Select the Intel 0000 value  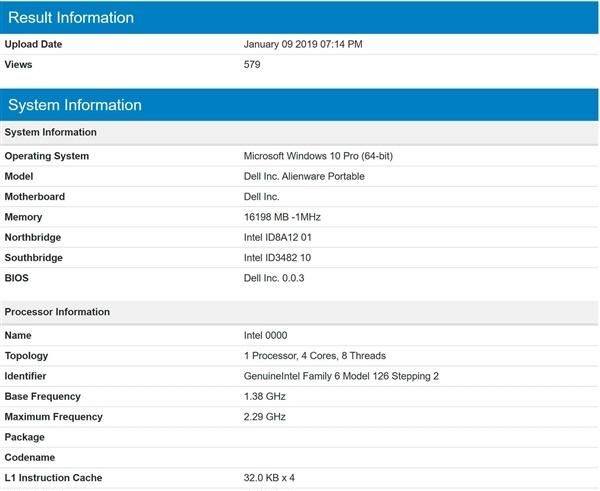coord(266,336)
